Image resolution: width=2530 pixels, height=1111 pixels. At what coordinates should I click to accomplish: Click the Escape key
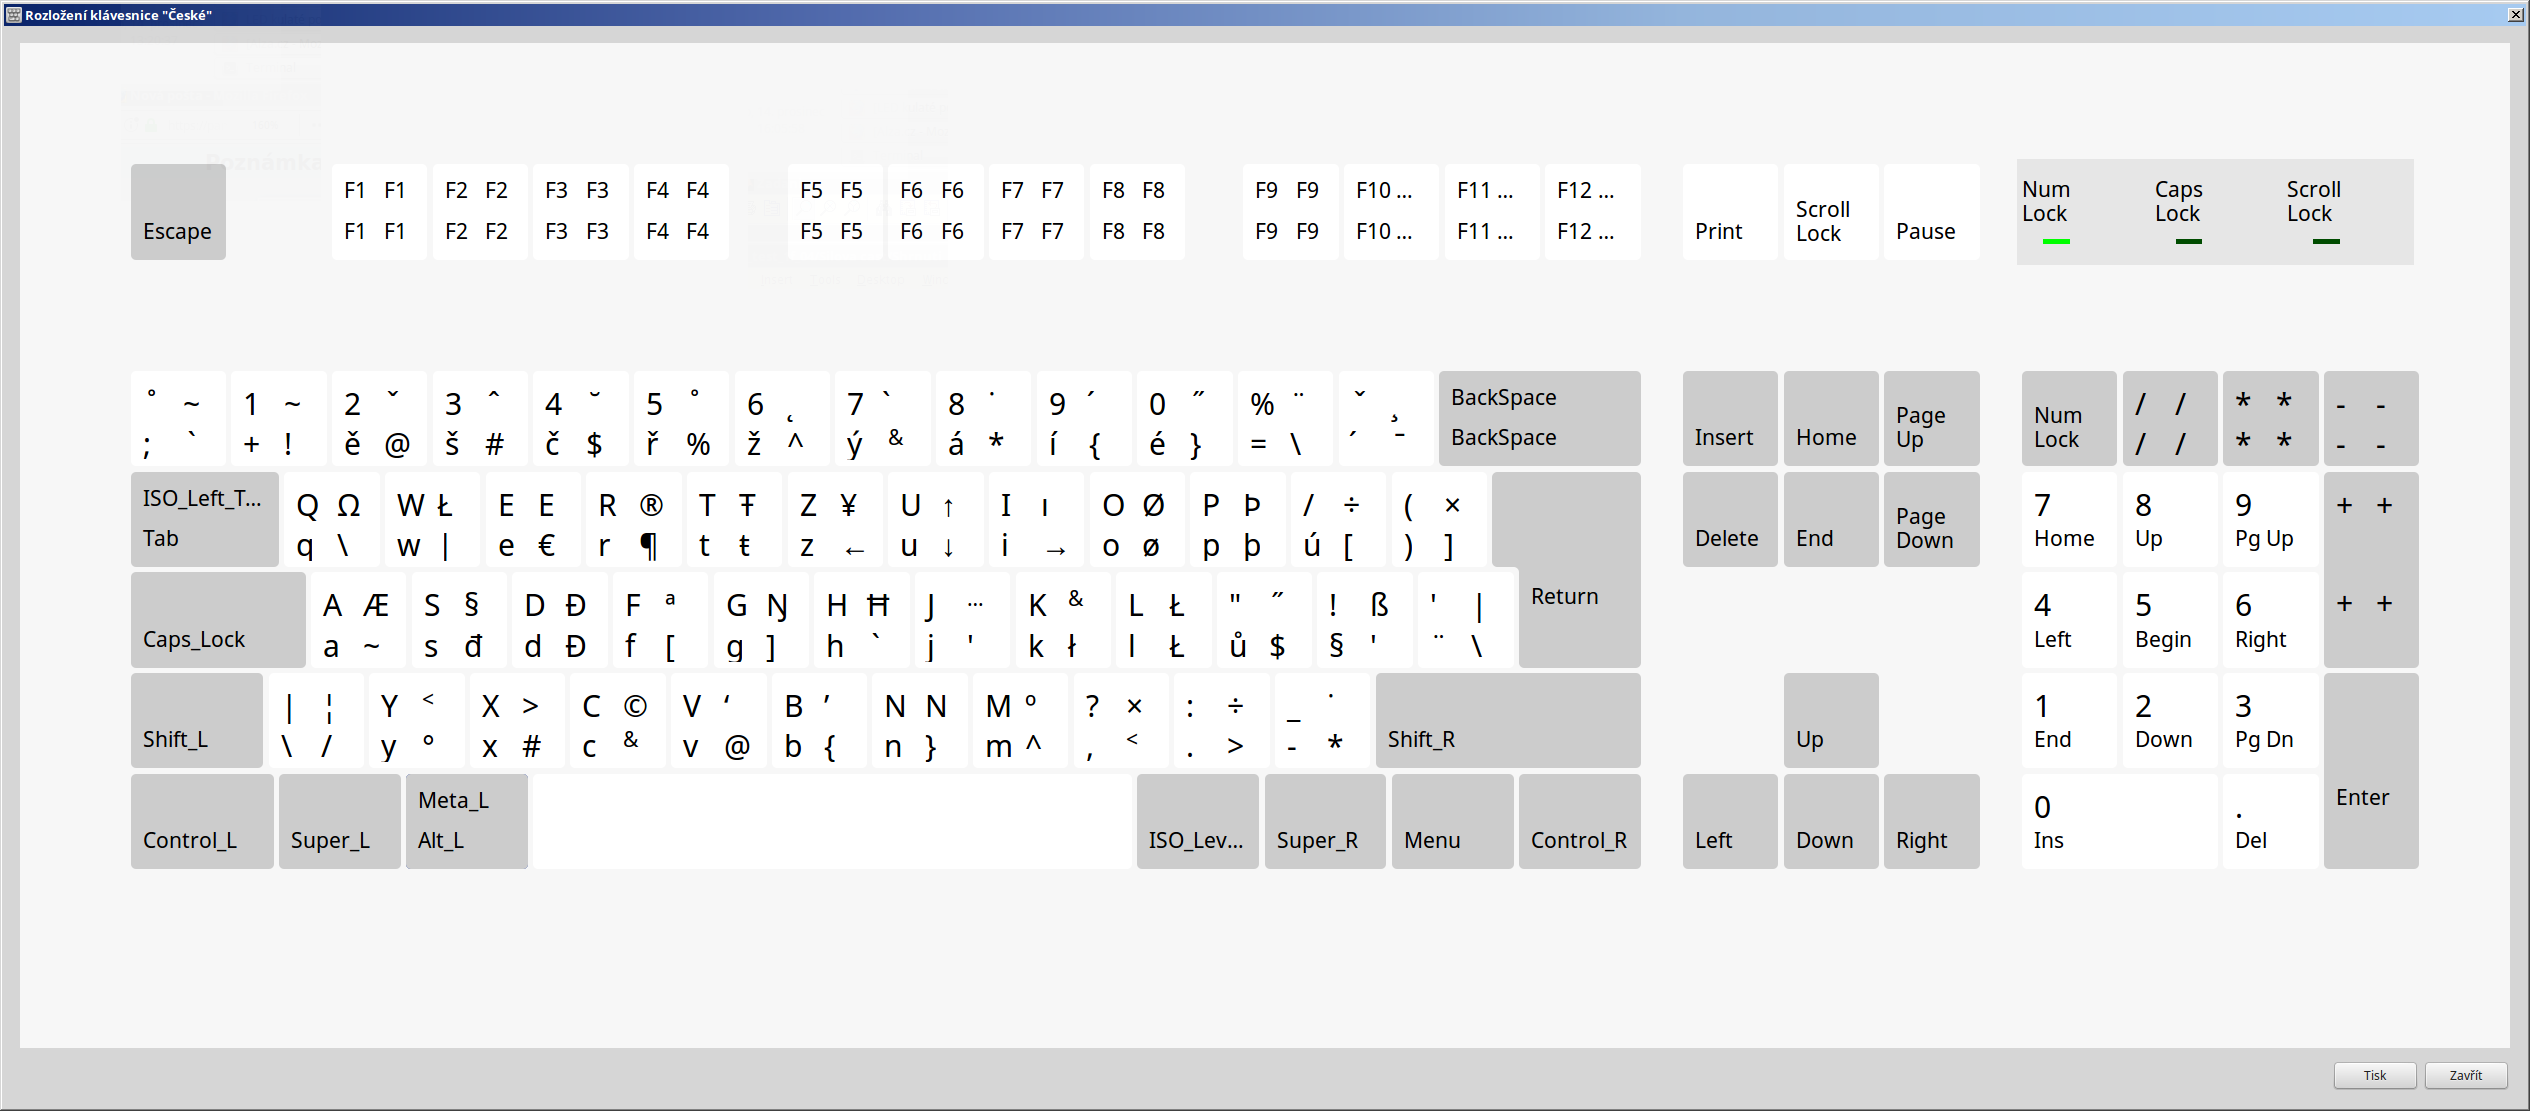coord(178,212)
